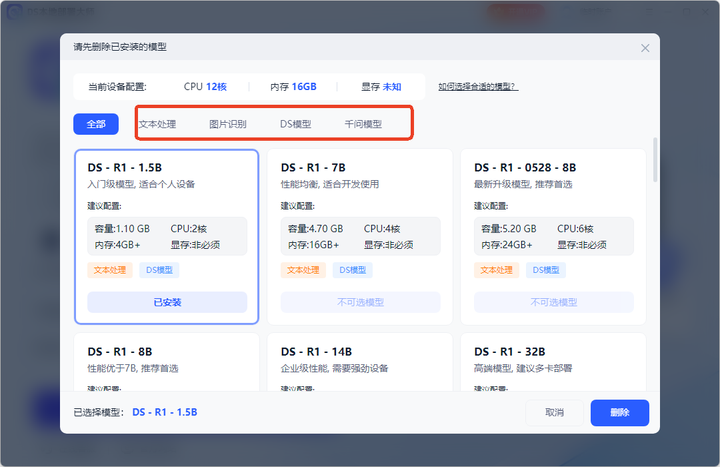Switch to the DS模型 filter tab

click(296, 124)
